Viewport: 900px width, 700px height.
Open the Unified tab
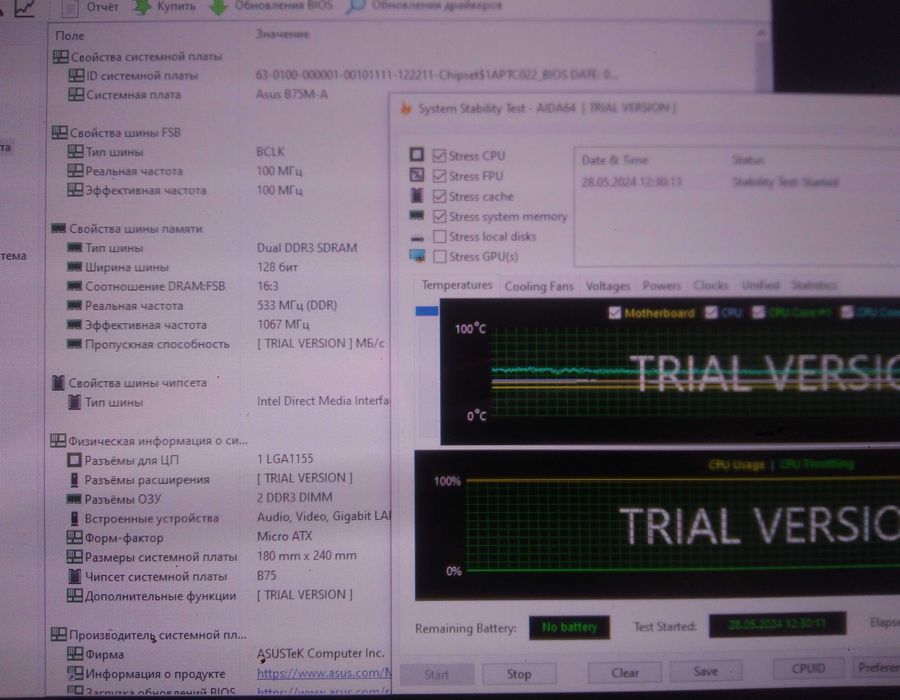[761, 285]
